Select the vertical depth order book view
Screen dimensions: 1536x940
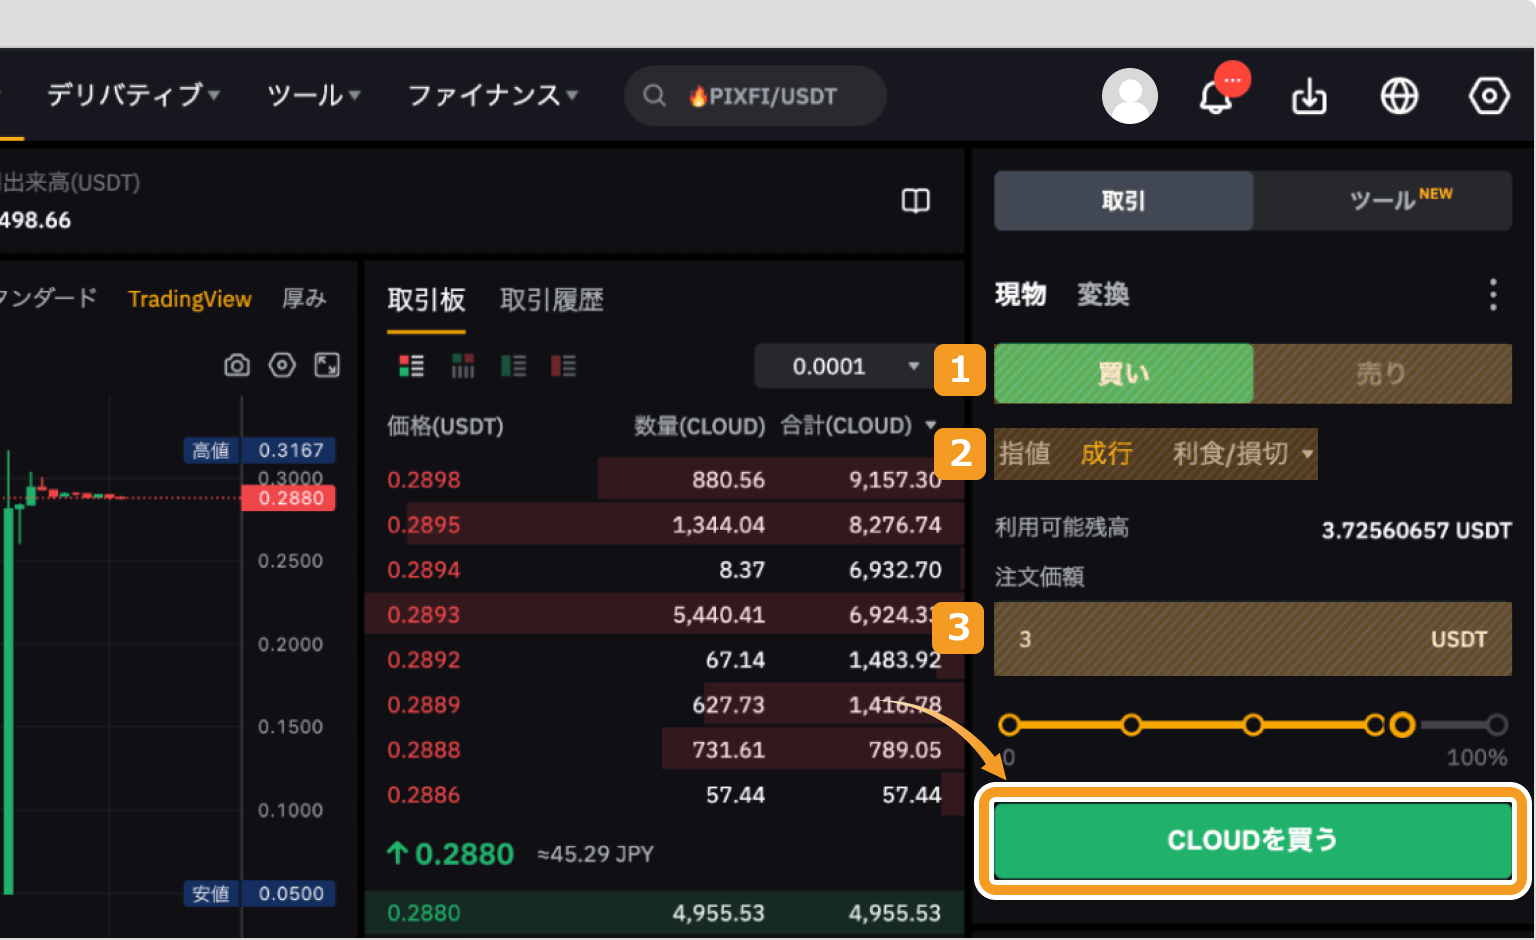(x=462, y=366)
